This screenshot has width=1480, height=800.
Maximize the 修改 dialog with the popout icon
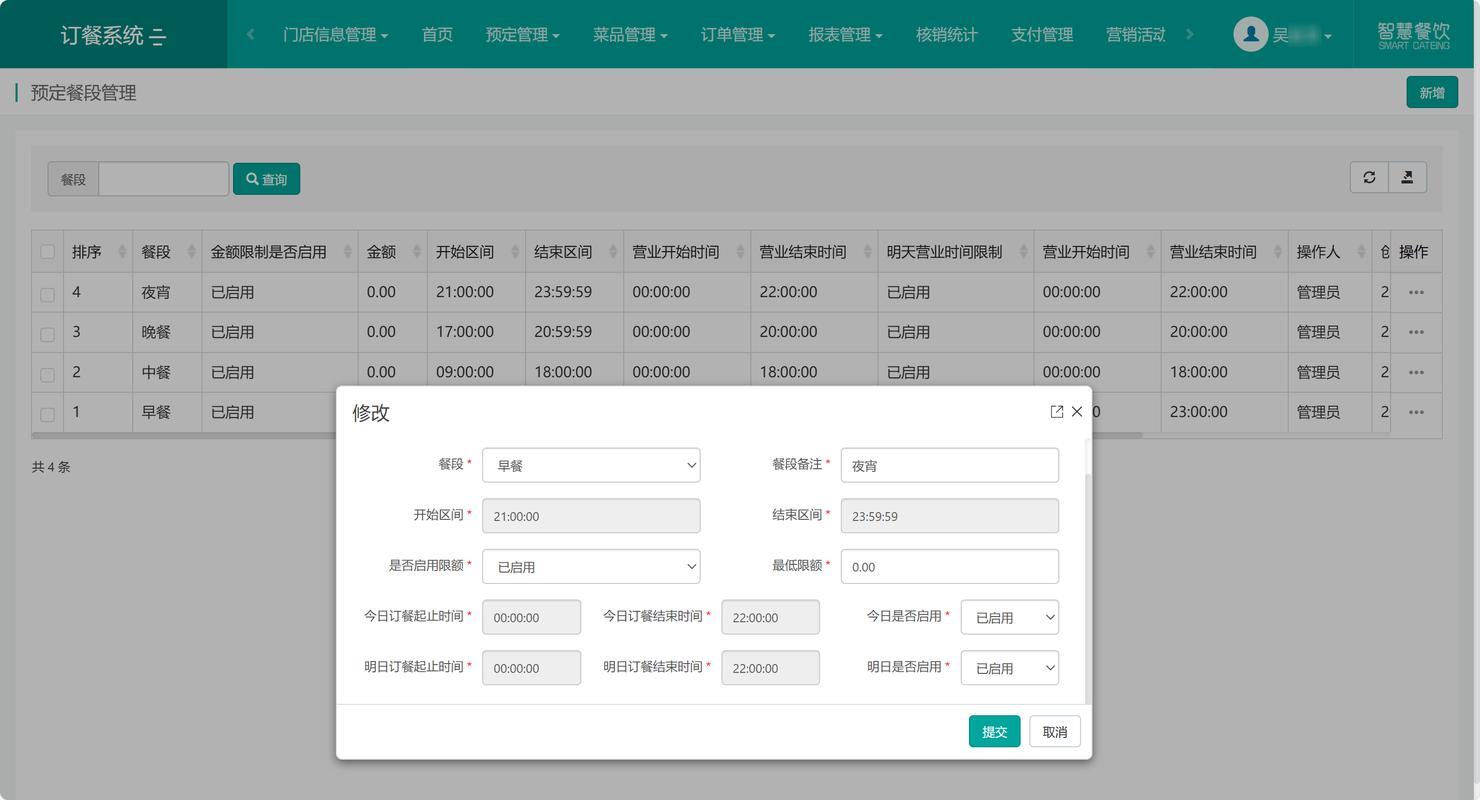click(x=1056, y=411)
